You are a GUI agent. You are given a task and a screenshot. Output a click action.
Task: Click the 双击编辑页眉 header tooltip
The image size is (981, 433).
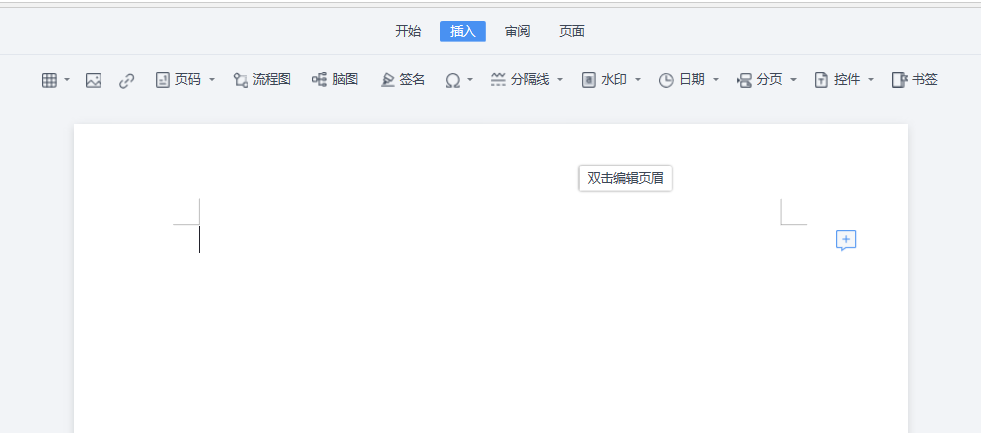626,178
